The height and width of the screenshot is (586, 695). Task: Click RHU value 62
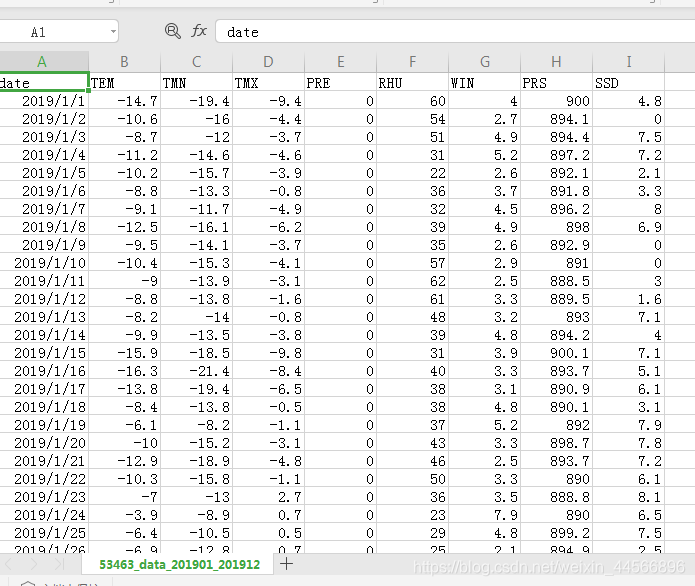tap(412, 281)
